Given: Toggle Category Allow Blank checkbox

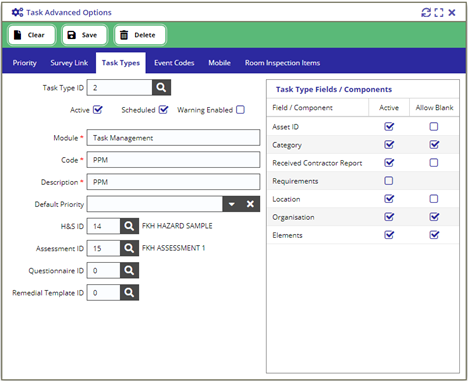Looking at the screenshot, I should click(434, 144).
